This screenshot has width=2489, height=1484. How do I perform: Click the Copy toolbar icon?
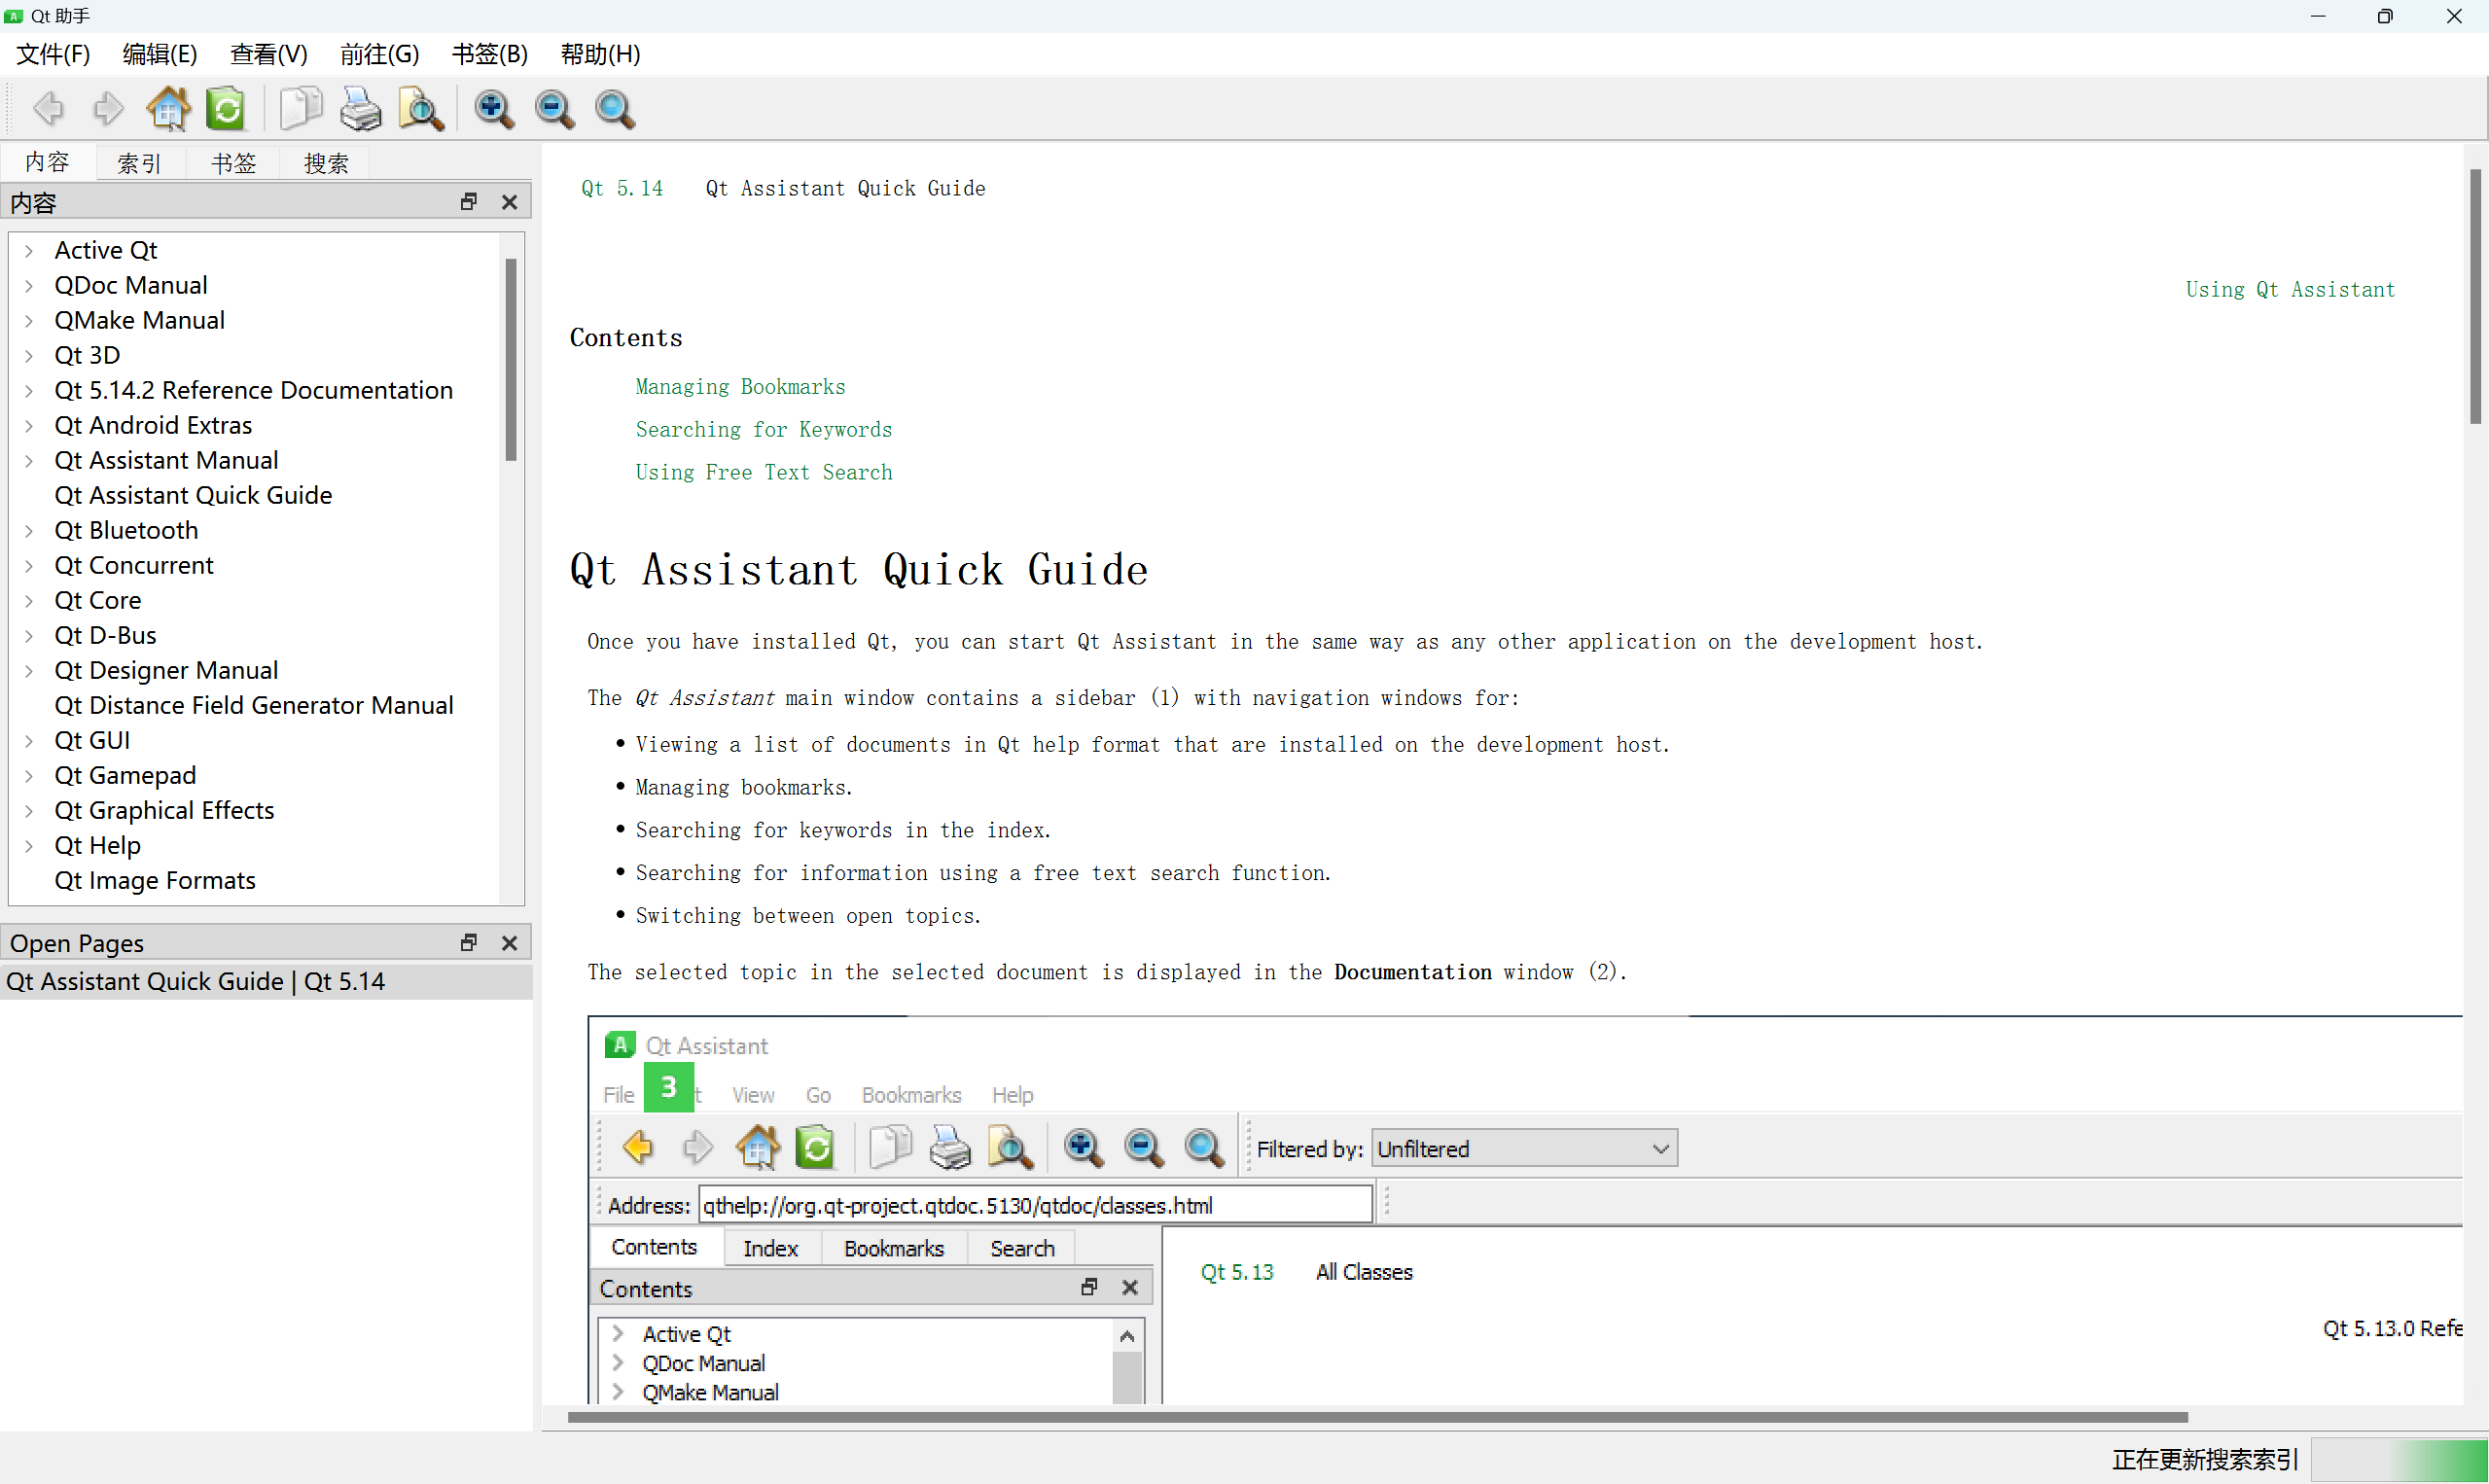[299, 109]
